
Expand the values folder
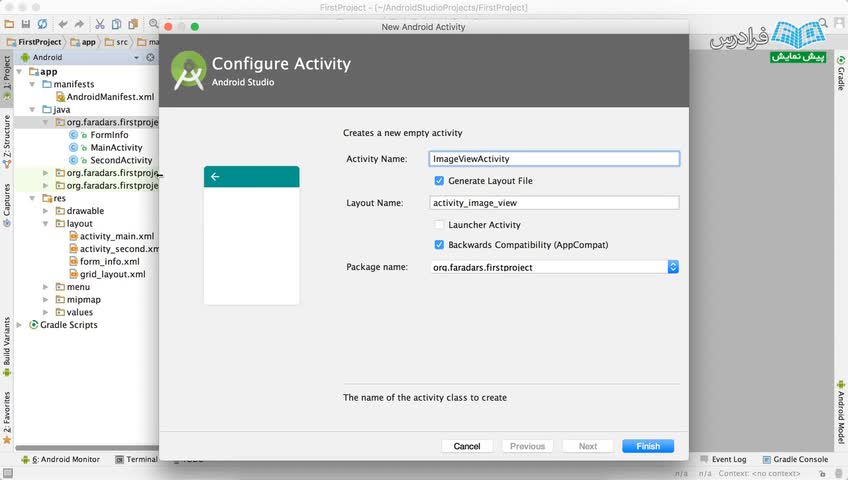tap(46, 312)
